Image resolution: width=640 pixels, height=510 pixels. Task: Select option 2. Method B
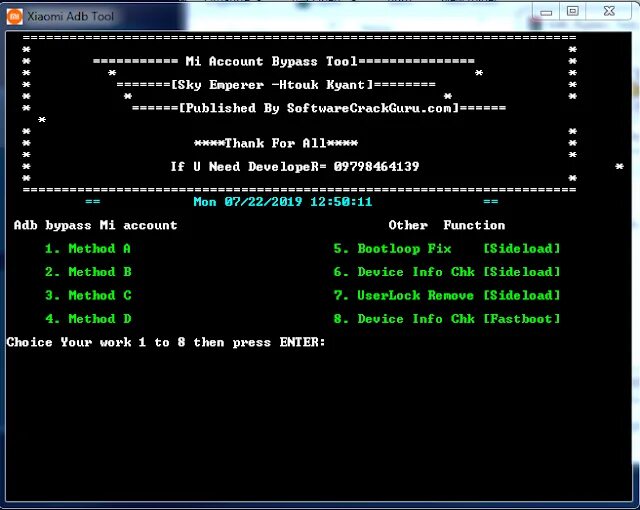tap(88, 272)
